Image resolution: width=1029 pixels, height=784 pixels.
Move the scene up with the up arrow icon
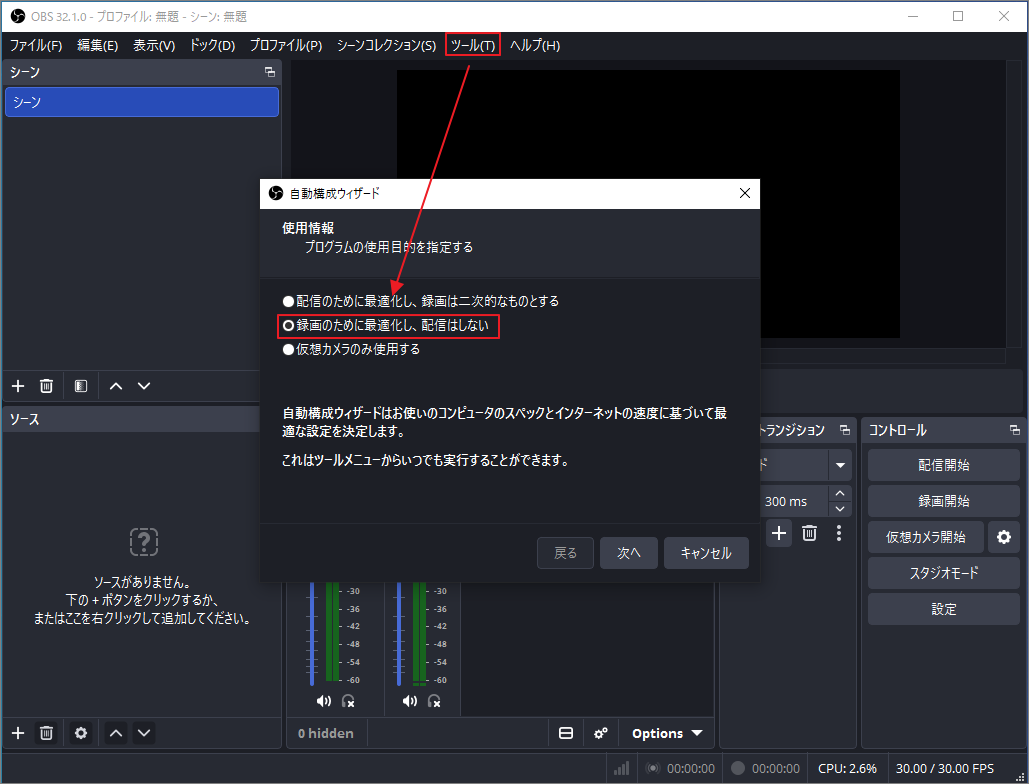[x=114, y=385]
